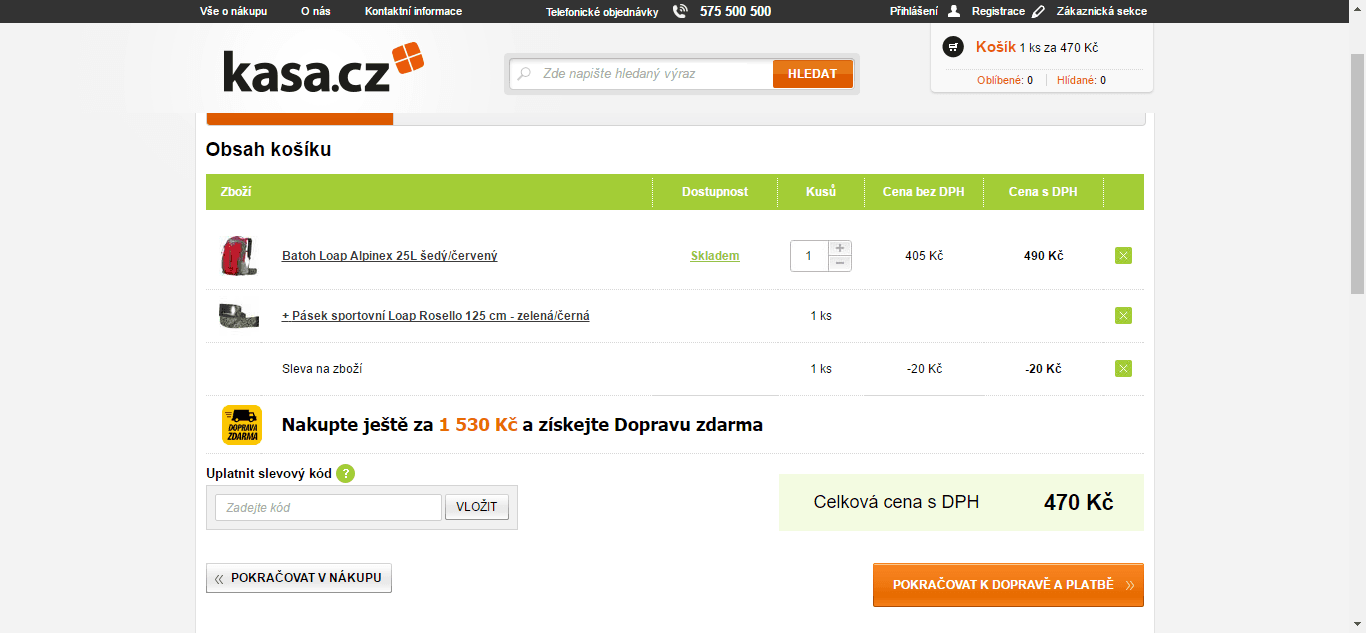Open Kontaktní informace in top menu

click(x=413, y=12)
